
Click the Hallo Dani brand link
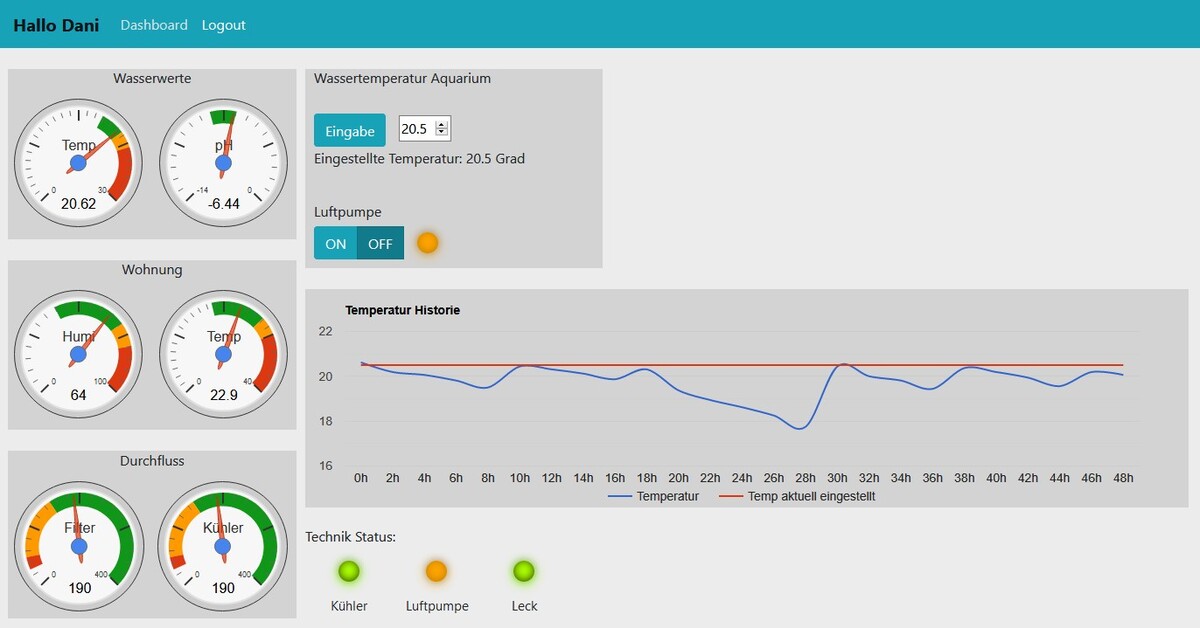(x=56, y=25)
